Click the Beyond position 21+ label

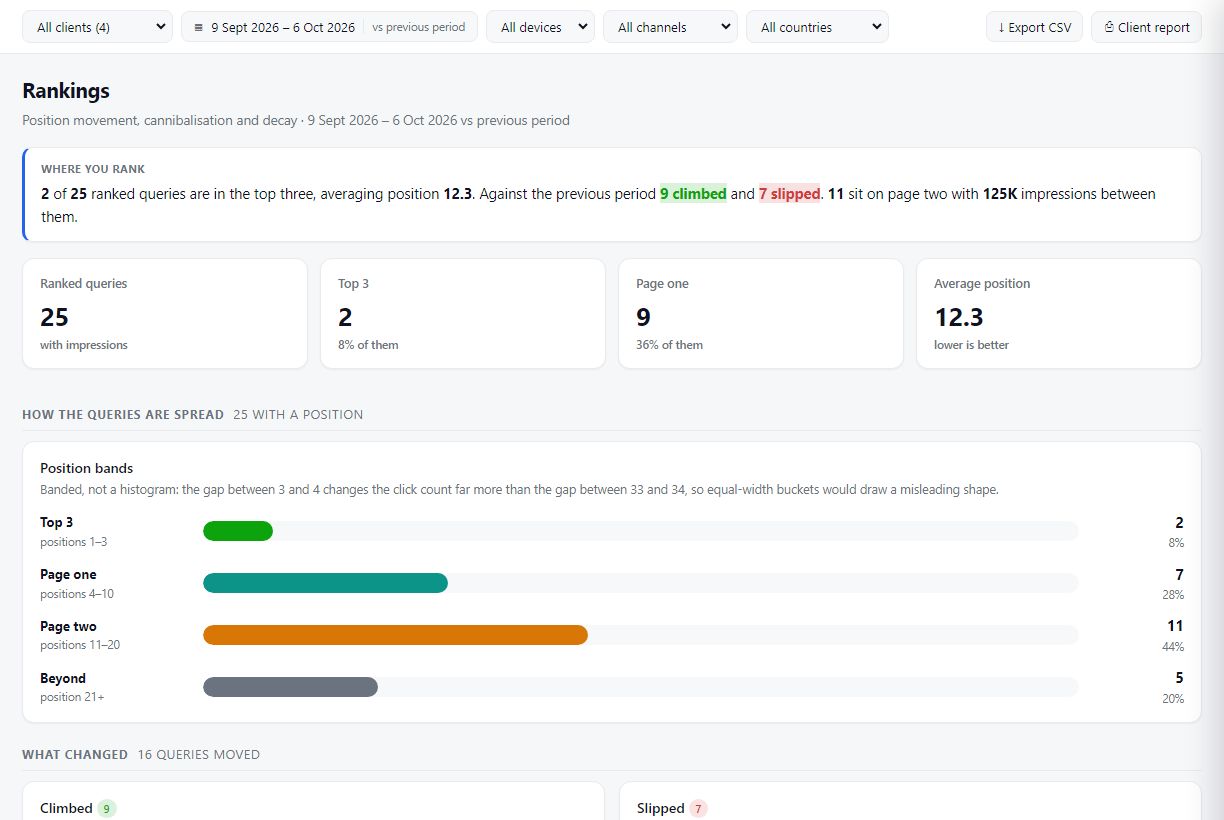click(72, 687)
